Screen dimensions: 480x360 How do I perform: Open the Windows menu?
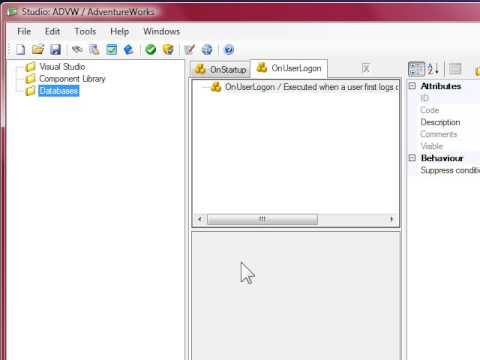(x=162, y=31)
